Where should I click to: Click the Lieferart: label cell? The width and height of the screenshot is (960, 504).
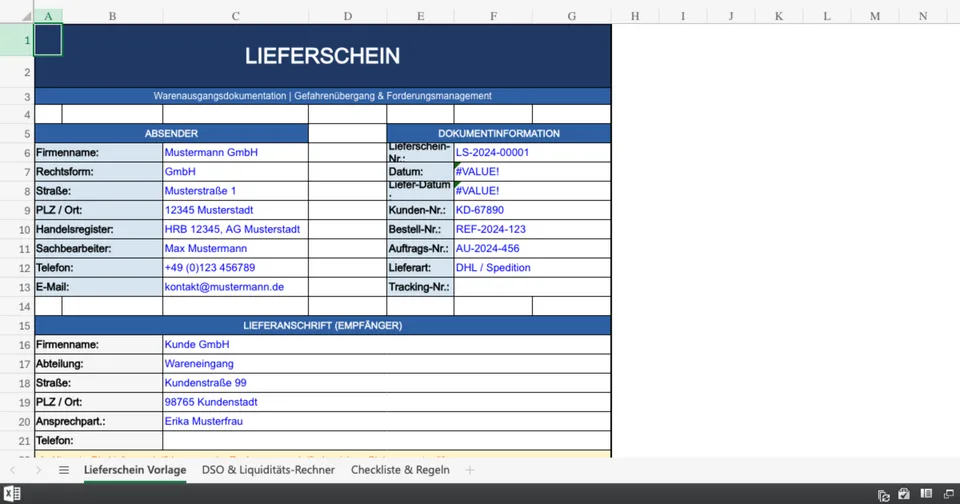point(420,268)
